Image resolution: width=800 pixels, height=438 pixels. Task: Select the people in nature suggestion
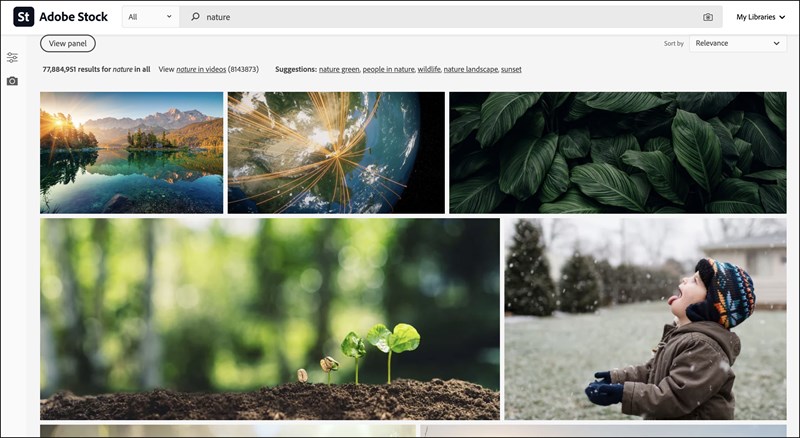[388, 69]
